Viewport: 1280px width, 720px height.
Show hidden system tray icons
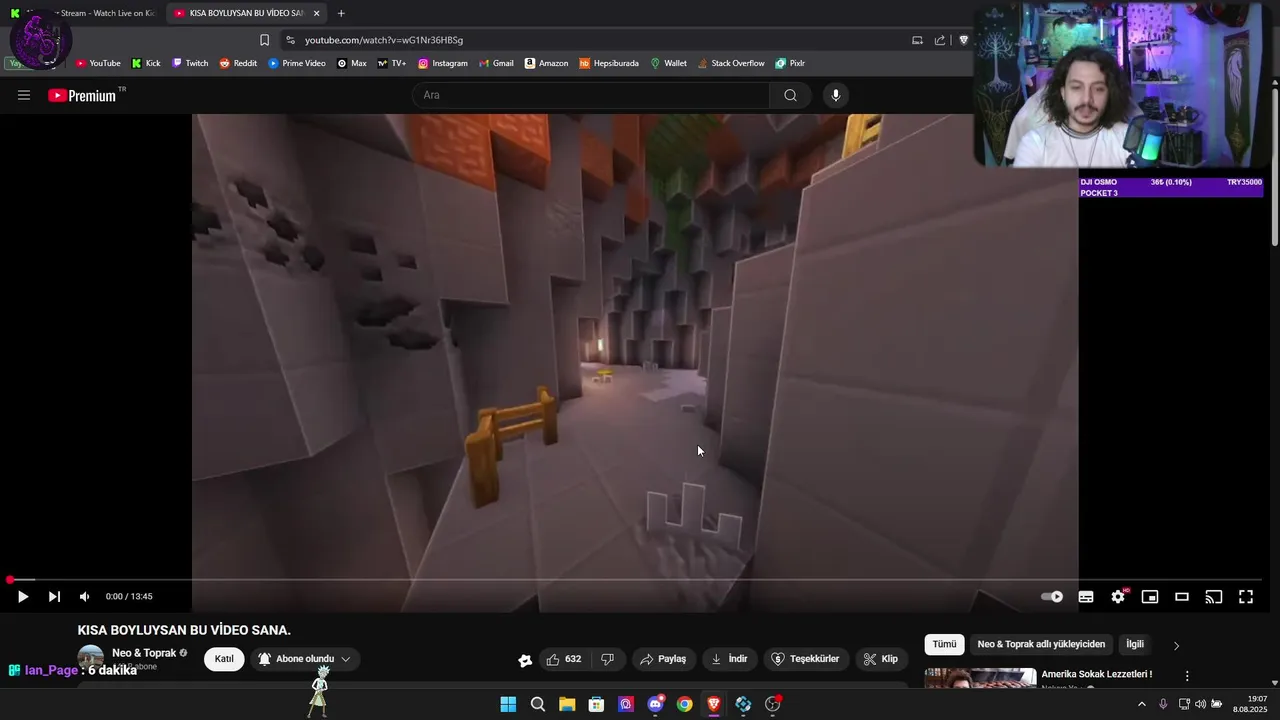coord(1142,704)
